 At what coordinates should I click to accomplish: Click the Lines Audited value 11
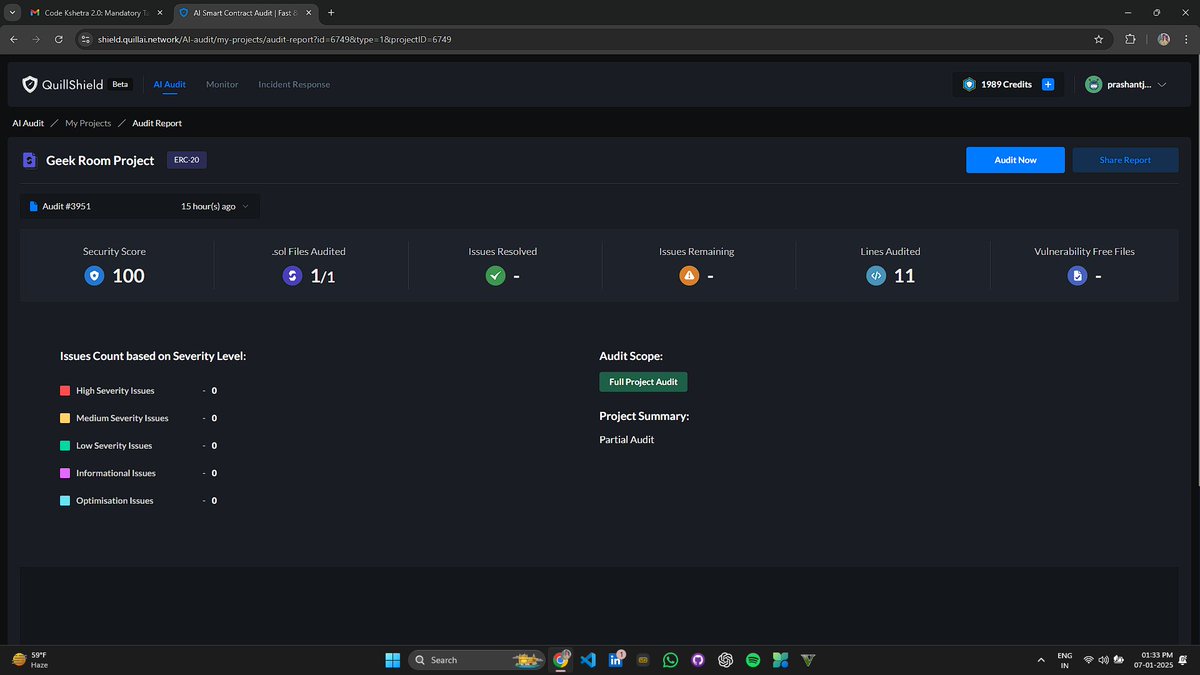[904, 276]
